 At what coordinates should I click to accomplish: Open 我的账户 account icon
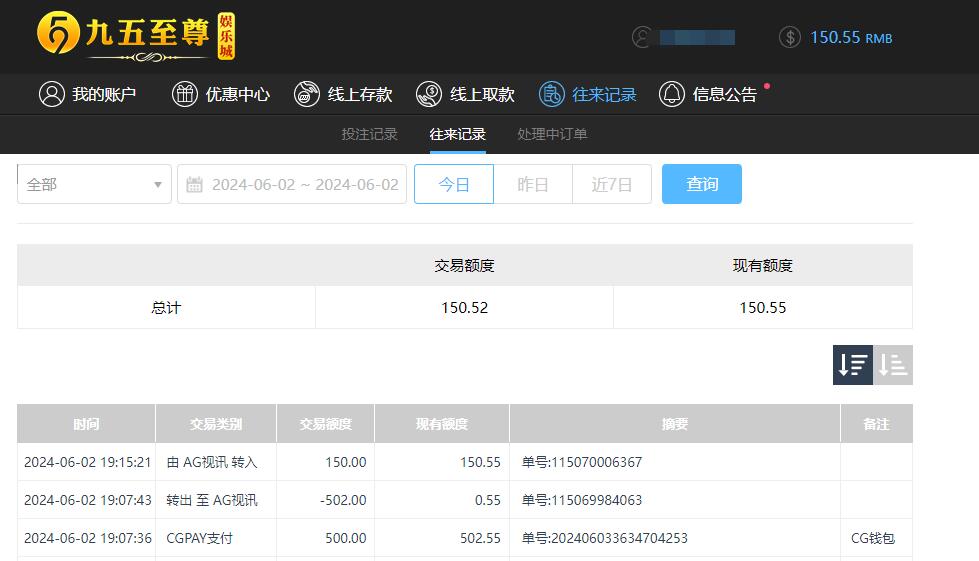51,94
